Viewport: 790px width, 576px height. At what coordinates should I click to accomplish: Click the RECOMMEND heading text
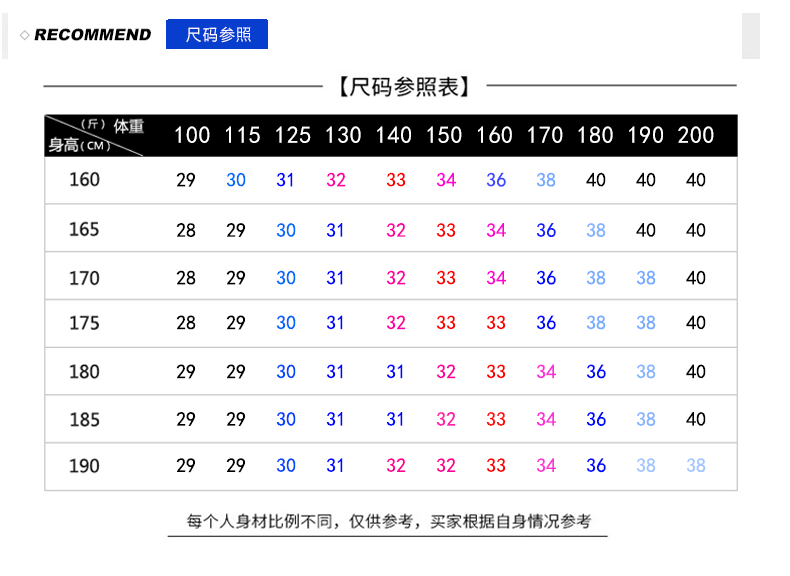point(93,35)
